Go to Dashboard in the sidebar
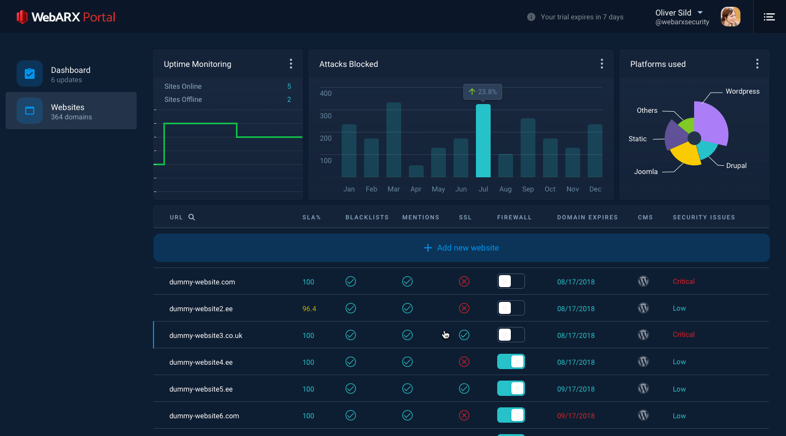The image size is (786, 436). tap(71, 74)
